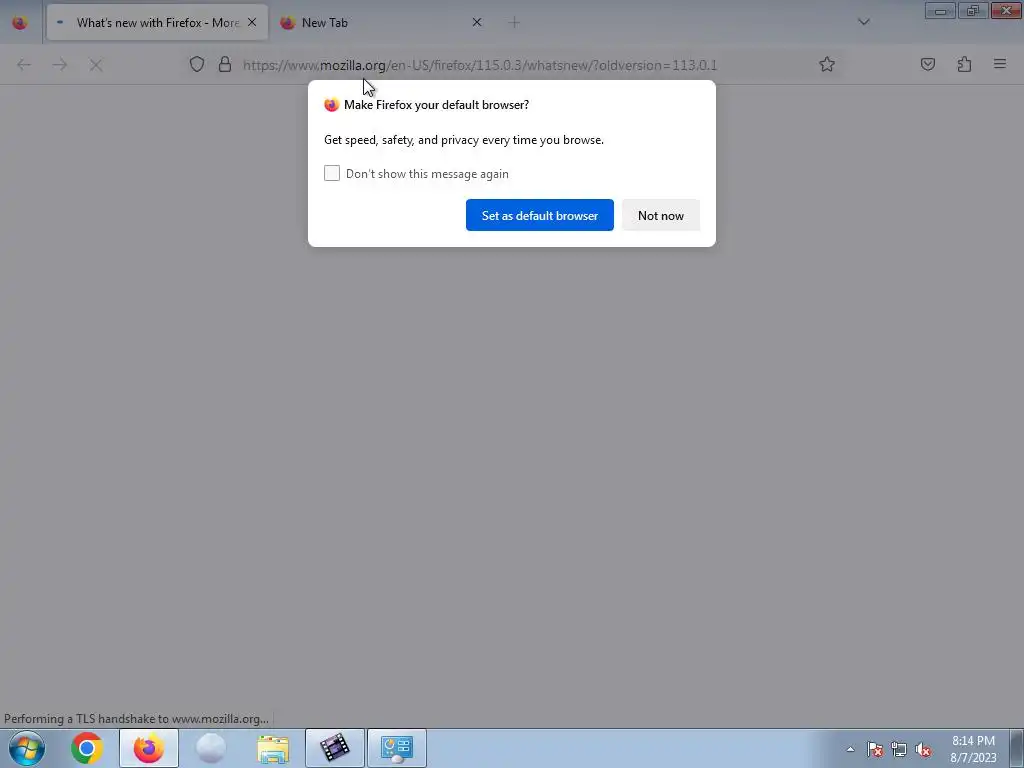
Task: Open Windows Explorer folder icon in taskbar
Action: tap(273, 749)
